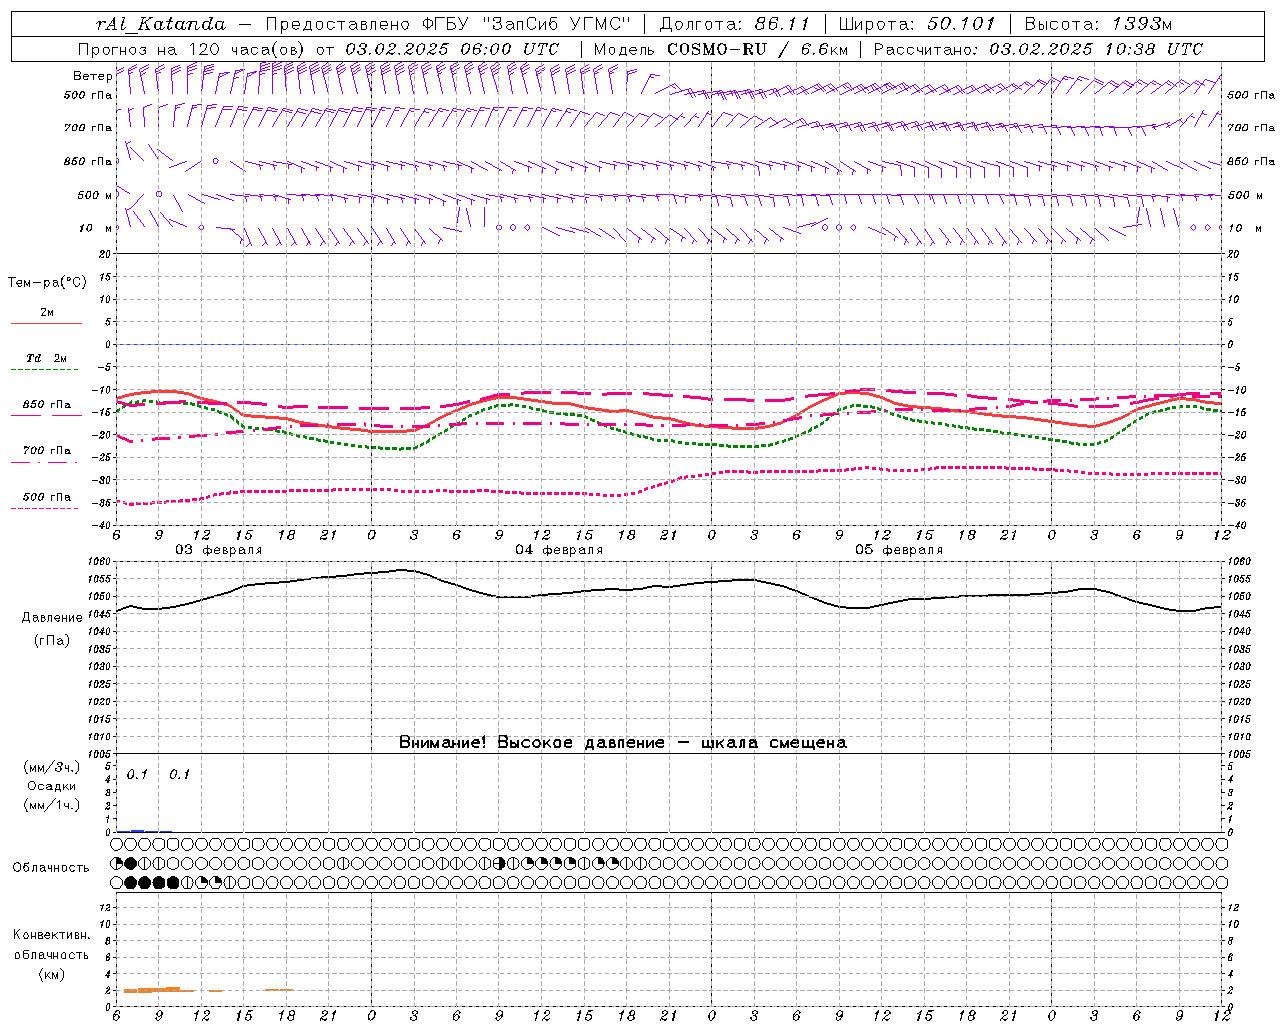
Task: Click the station name rAl_Katanda in header
Action: tap(162, 24)
